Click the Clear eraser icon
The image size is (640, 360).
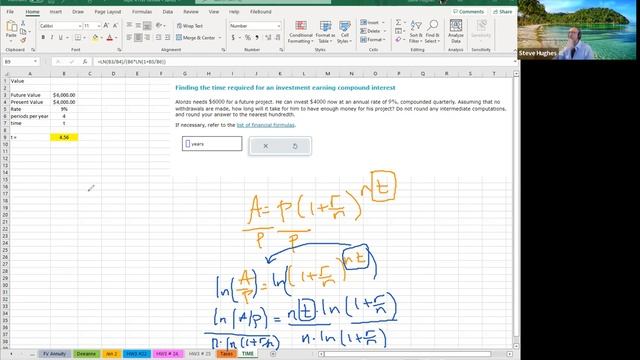(x=398, y=40)
